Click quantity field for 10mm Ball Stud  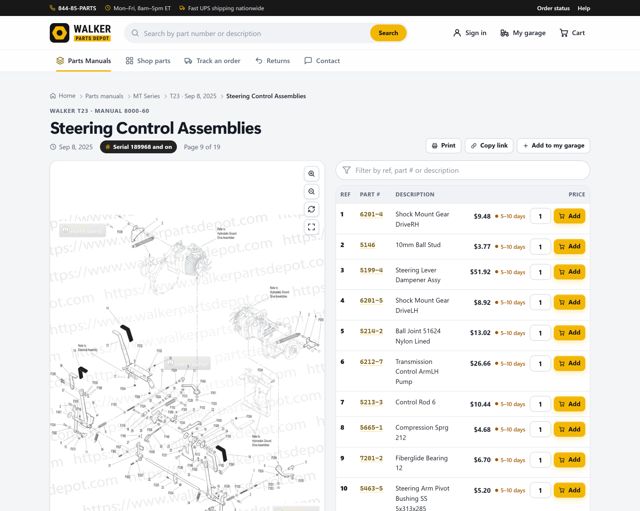pos(540,247)
